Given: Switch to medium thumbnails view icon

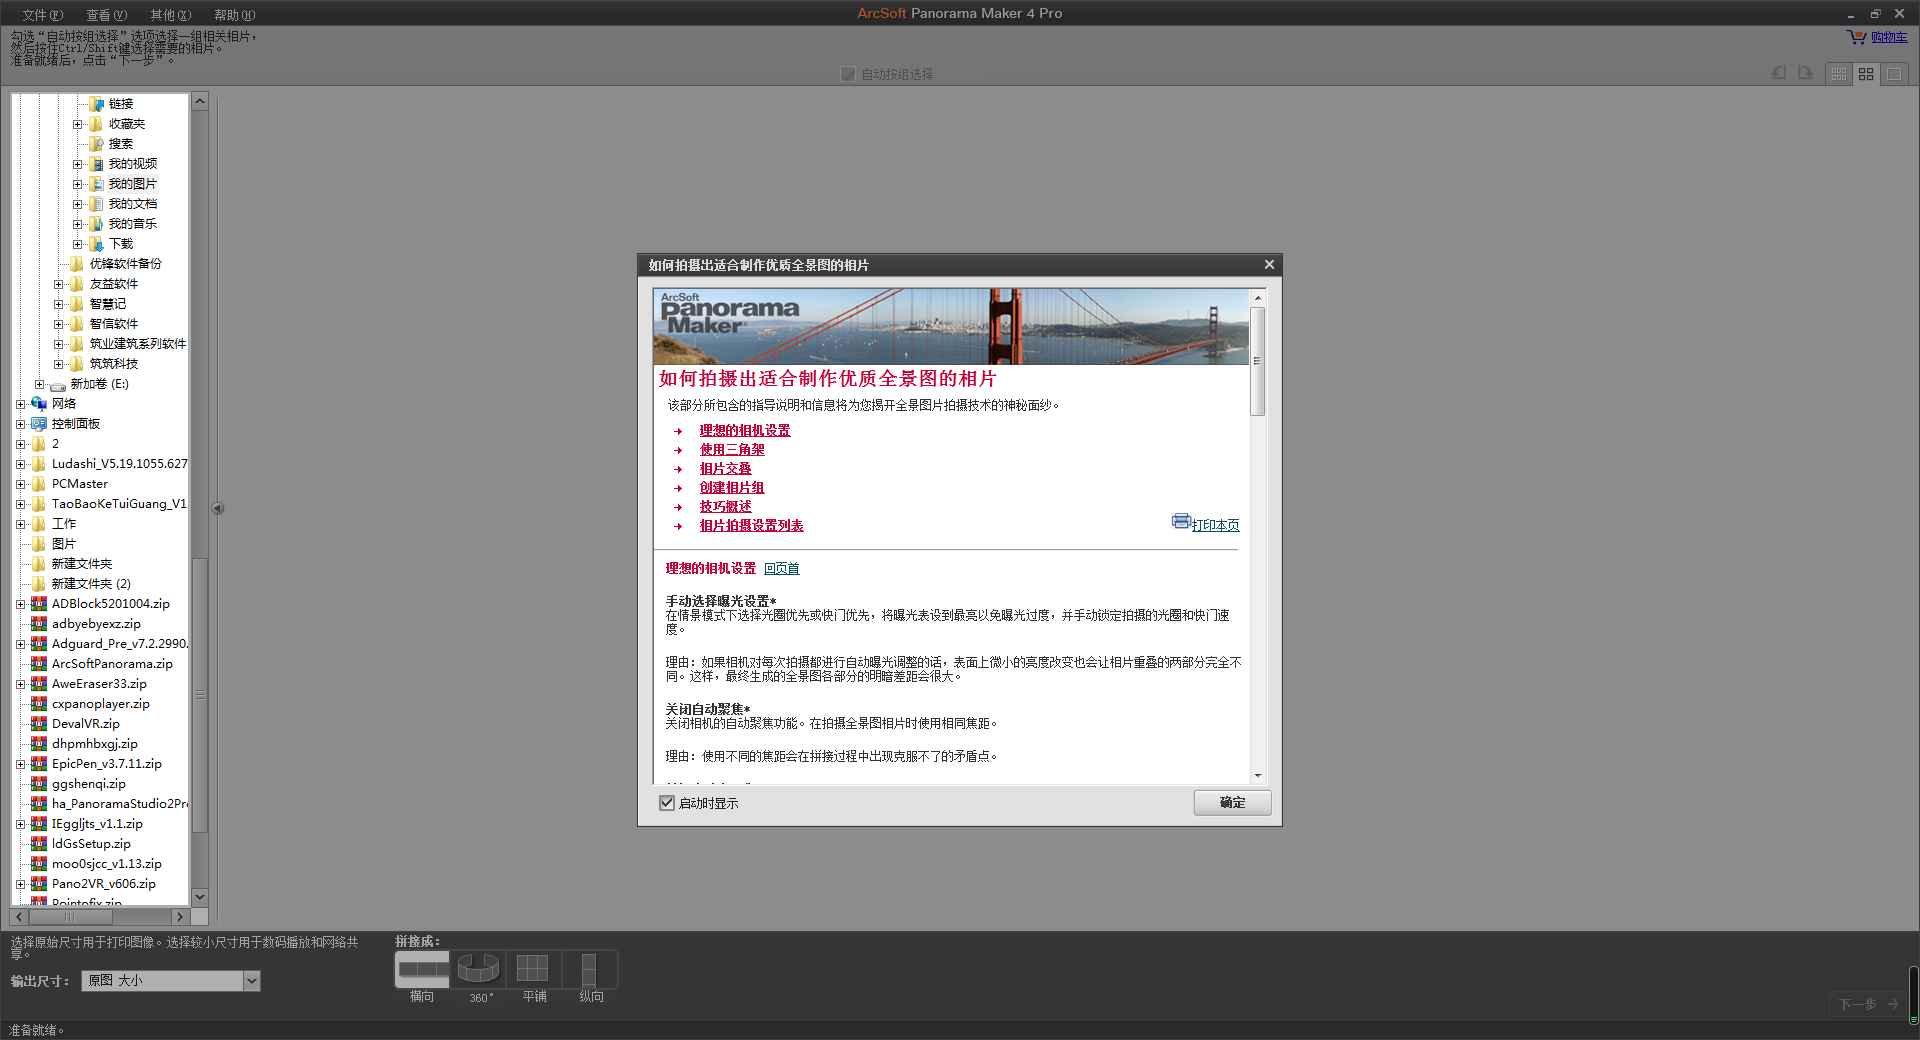Looking at the screenshot, I should [1866, 74].
